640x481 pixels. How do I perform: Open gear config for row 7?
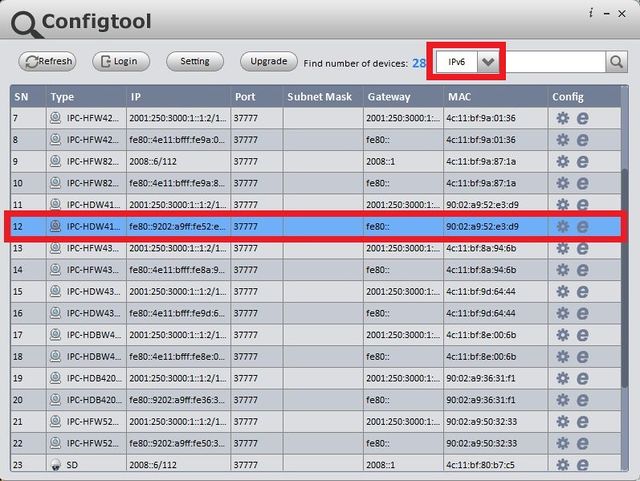(x=562, y=118)
